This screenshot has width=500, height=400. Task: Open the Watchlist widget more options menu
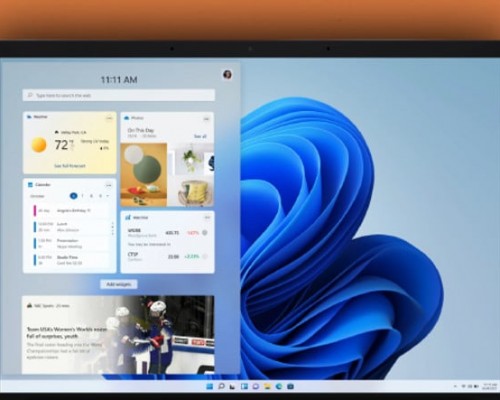click(x=207, y=218)
